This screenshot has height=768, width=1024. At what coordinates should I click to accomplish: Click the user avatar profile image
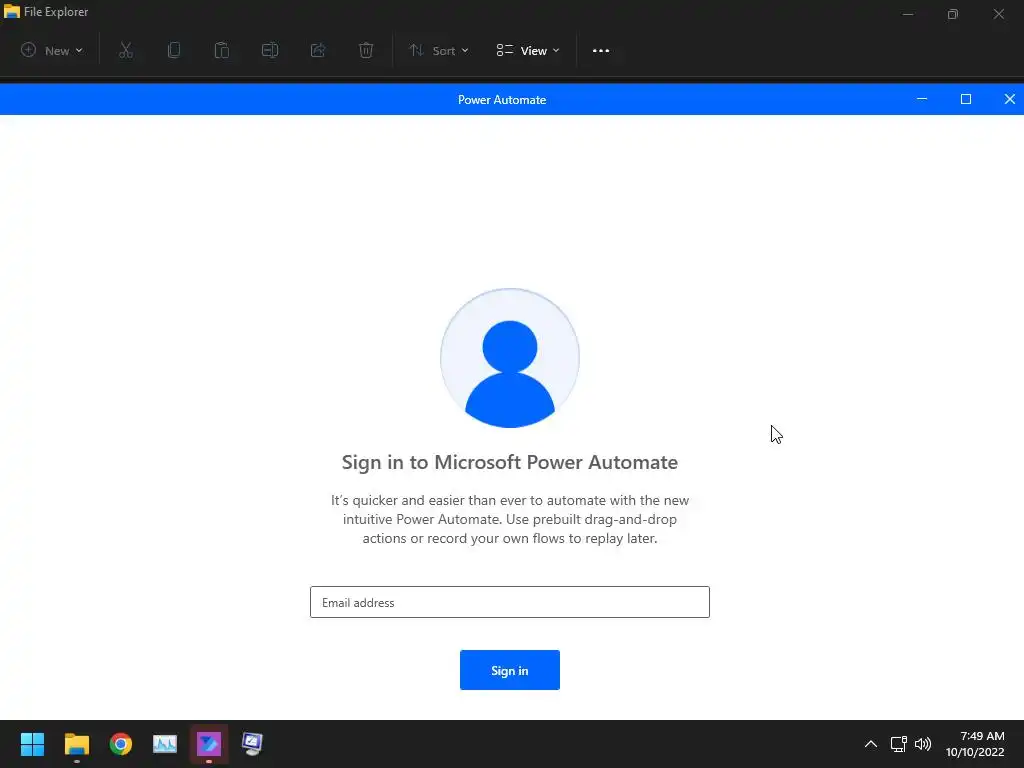(510, 358)
